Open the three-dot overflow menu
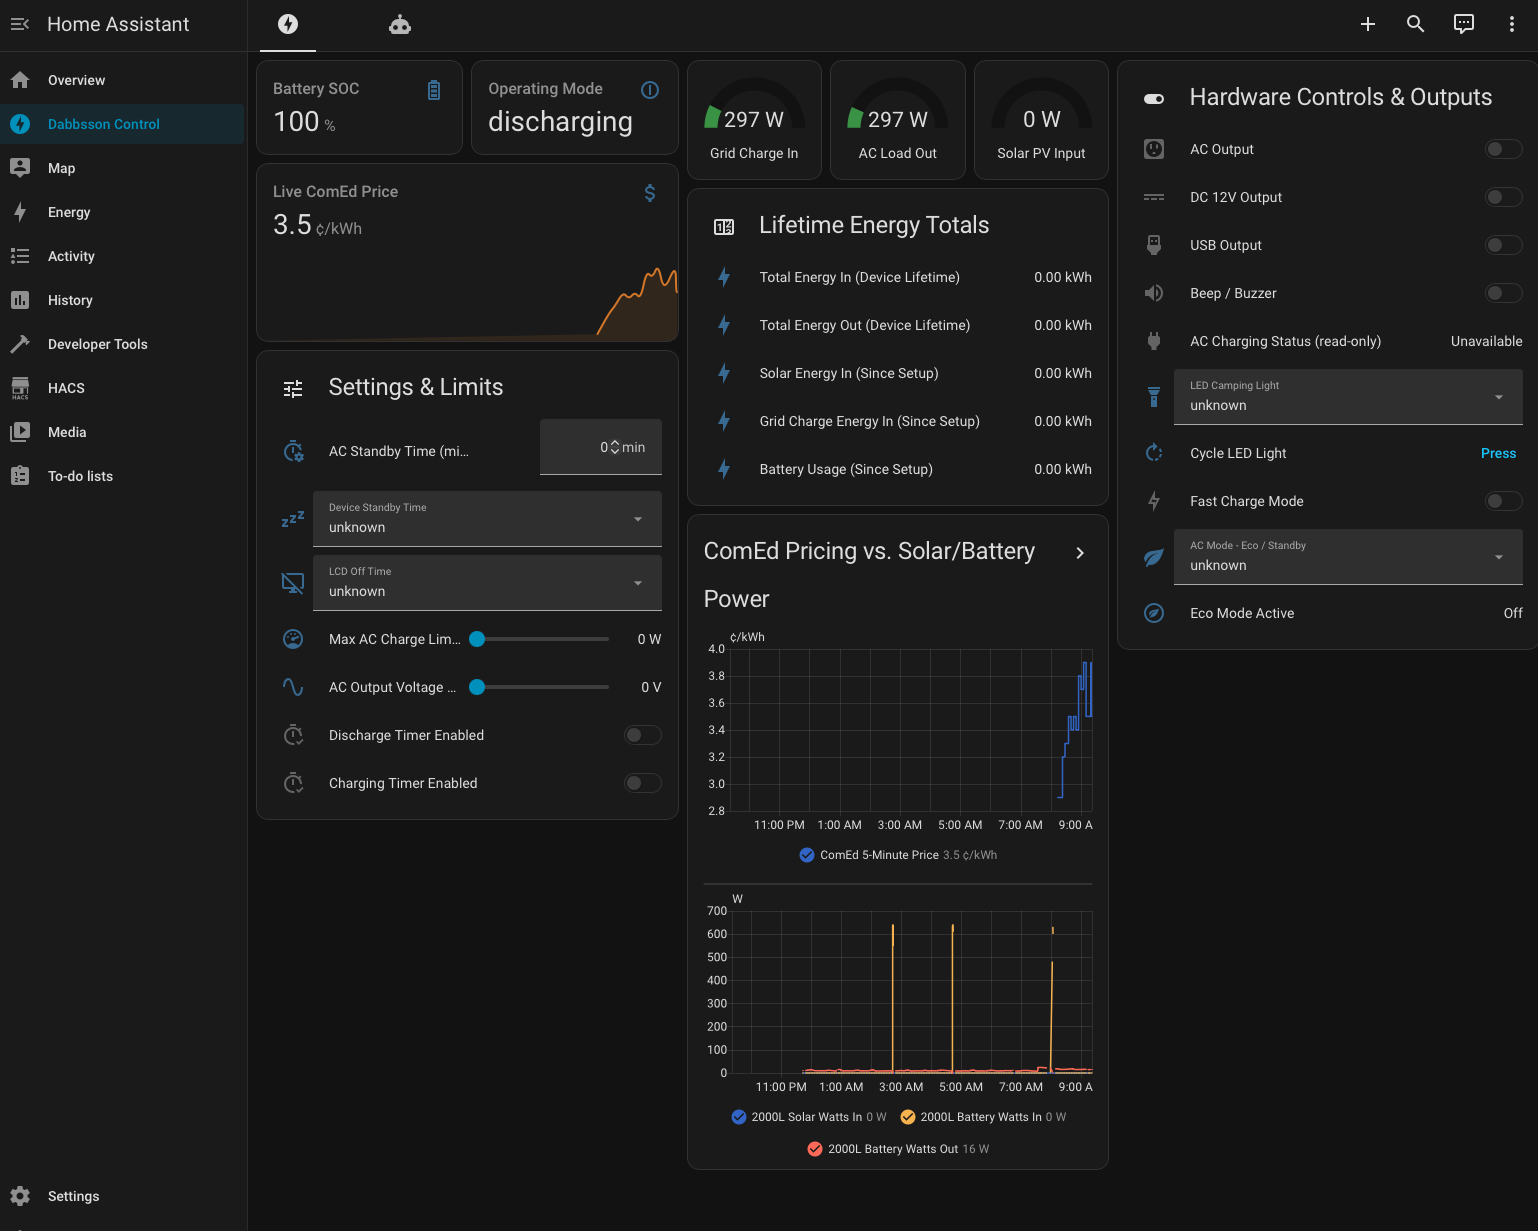 1511,24
